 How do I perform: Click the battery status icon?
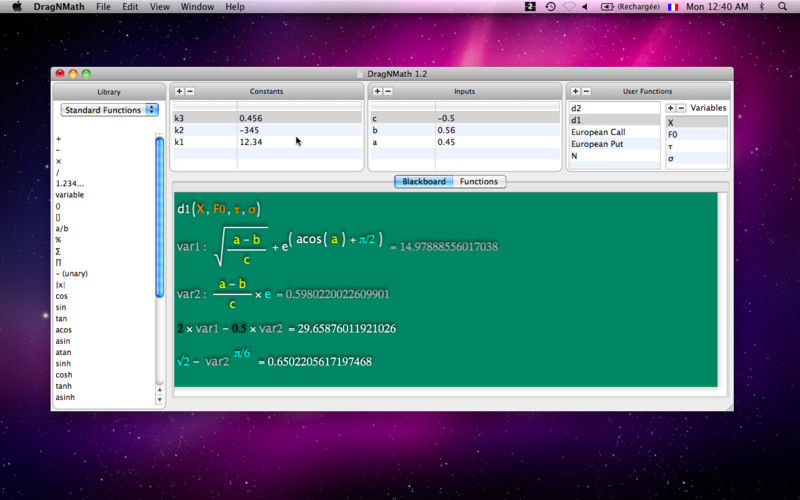click(x=607, y=7)
